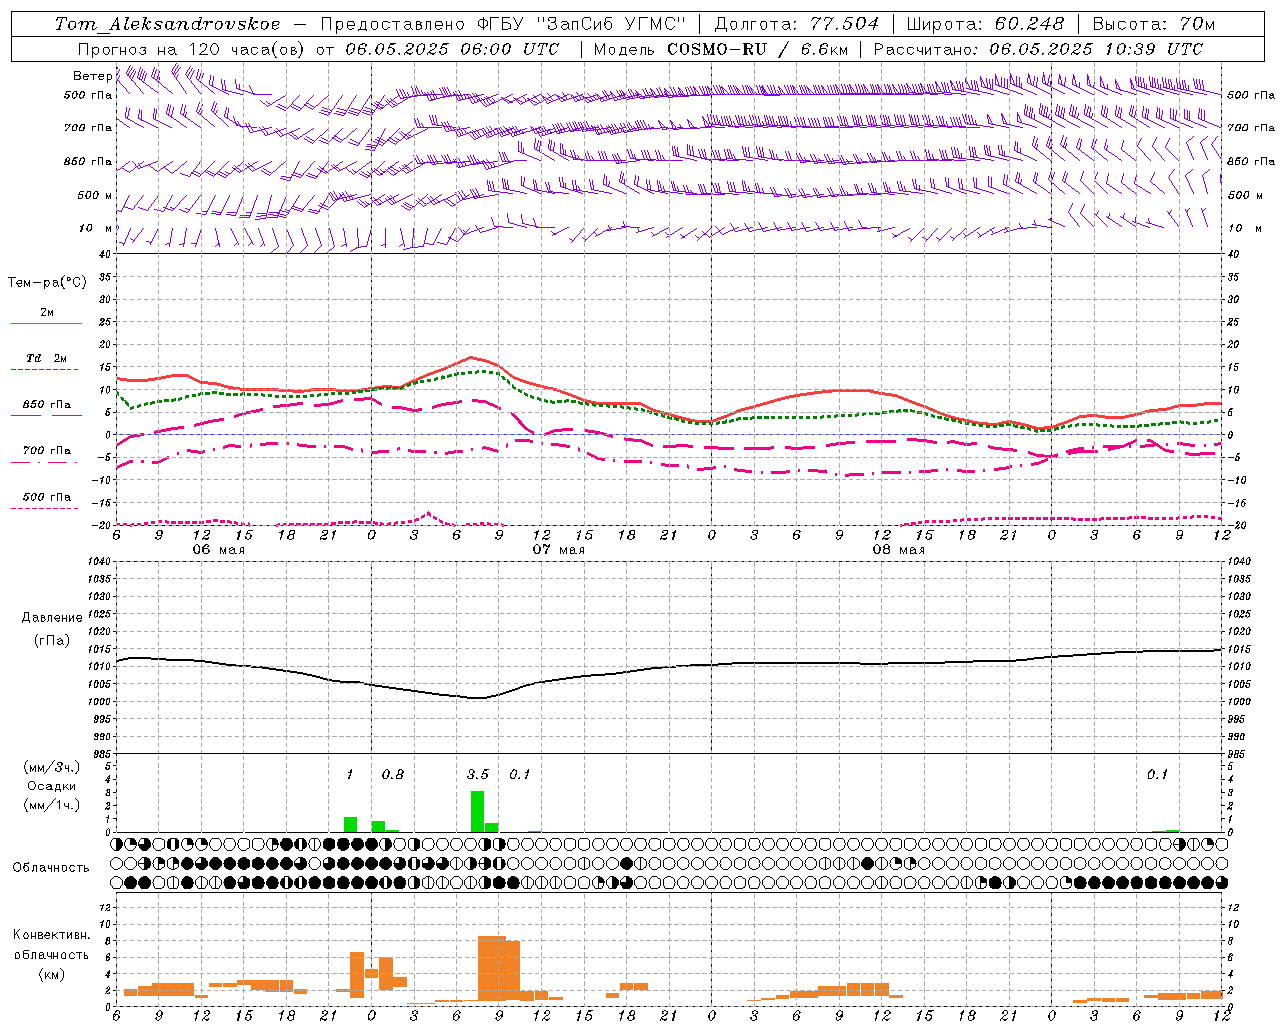
Task: Click the Конвективн. label
Action: 52,935
